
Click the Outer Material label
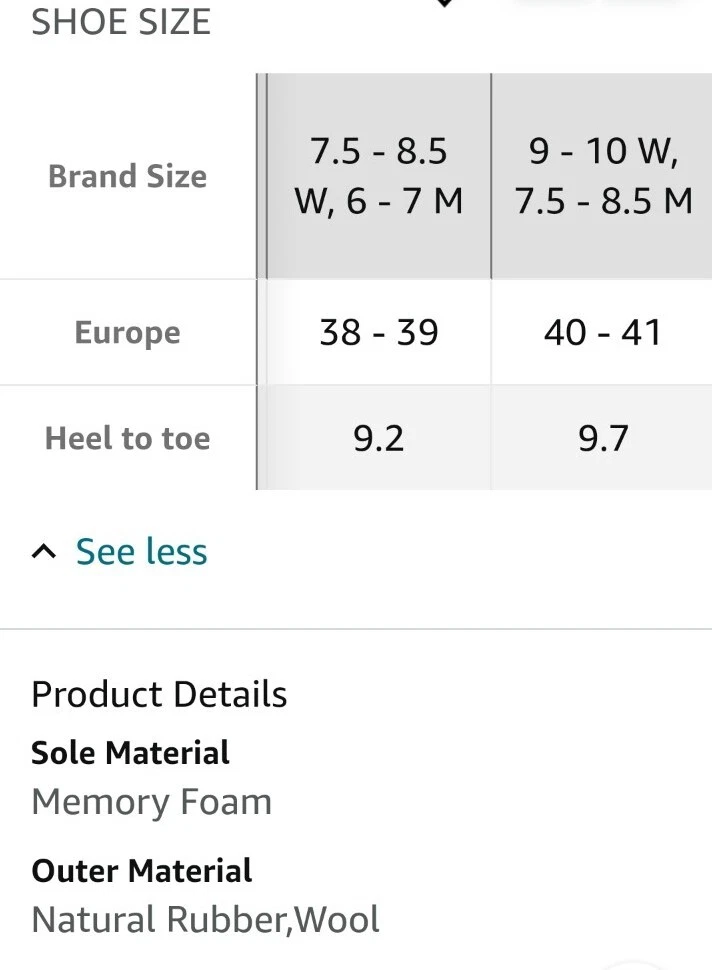click(141, 870)
